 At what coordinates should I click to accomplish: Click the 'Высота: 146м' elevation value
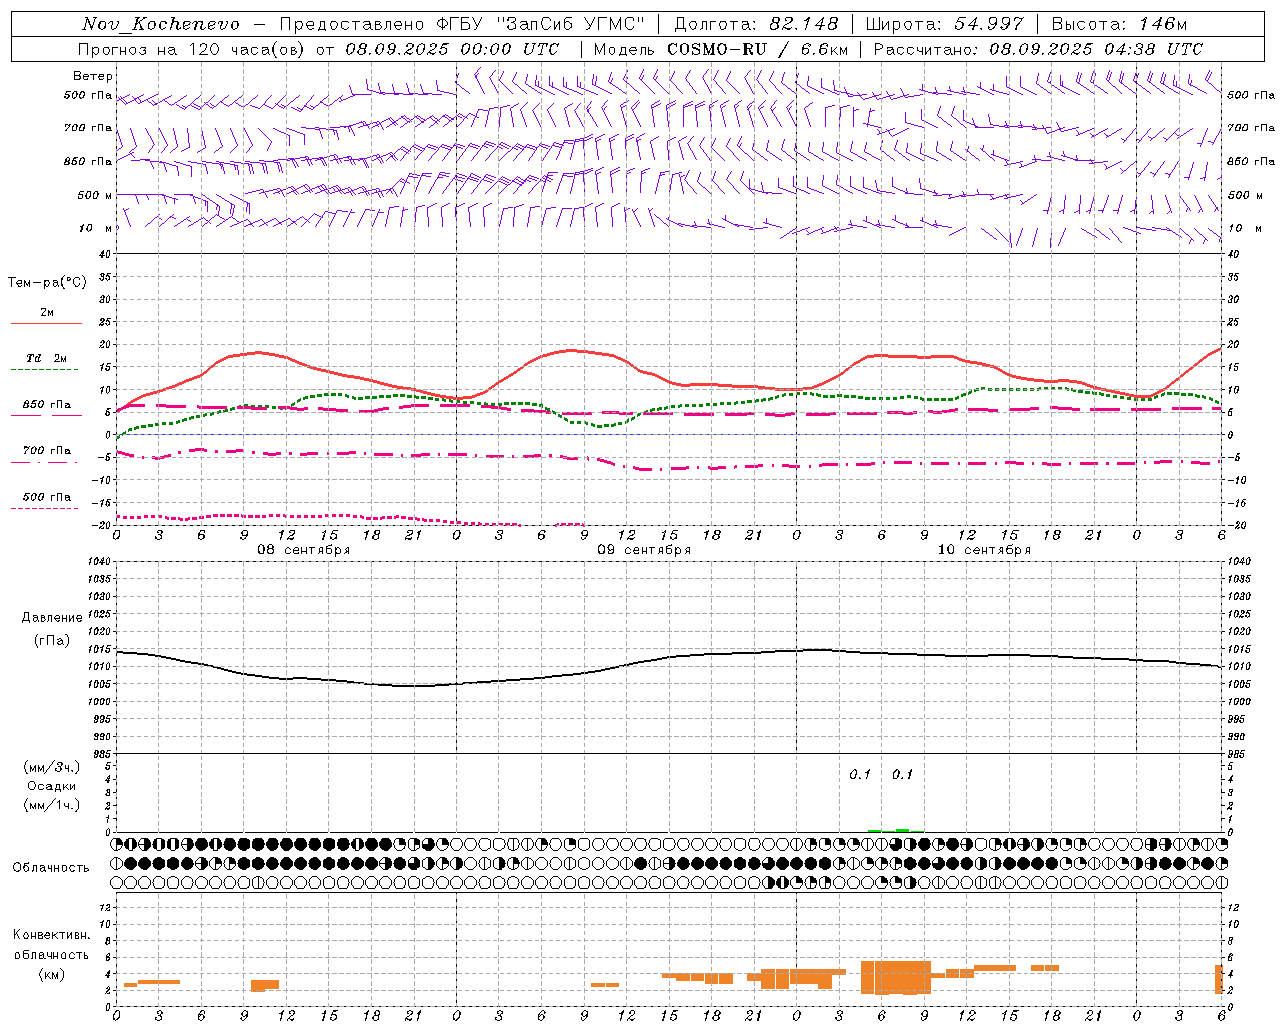(1119, 24)
